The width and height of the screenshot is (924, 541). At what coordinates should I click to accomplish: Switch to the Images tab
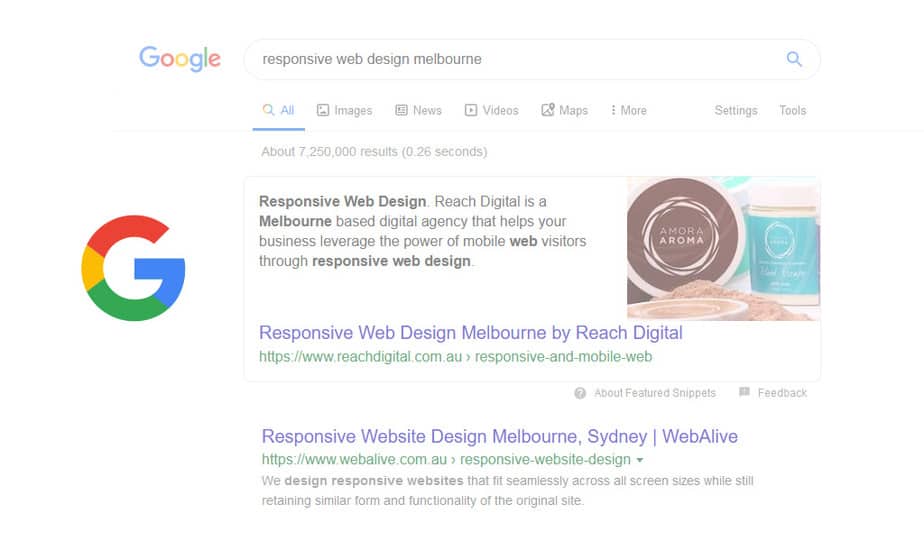pyautogui.click(x=344, y=110)
